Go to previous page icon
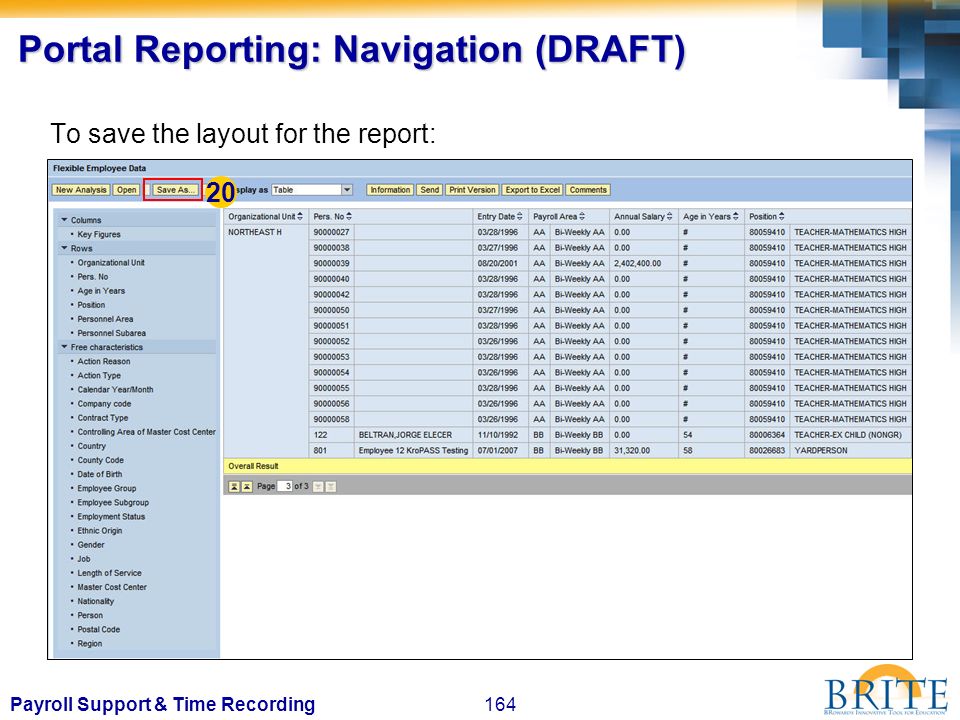Screen dimensions: 960x720 (x=246, y=486)
